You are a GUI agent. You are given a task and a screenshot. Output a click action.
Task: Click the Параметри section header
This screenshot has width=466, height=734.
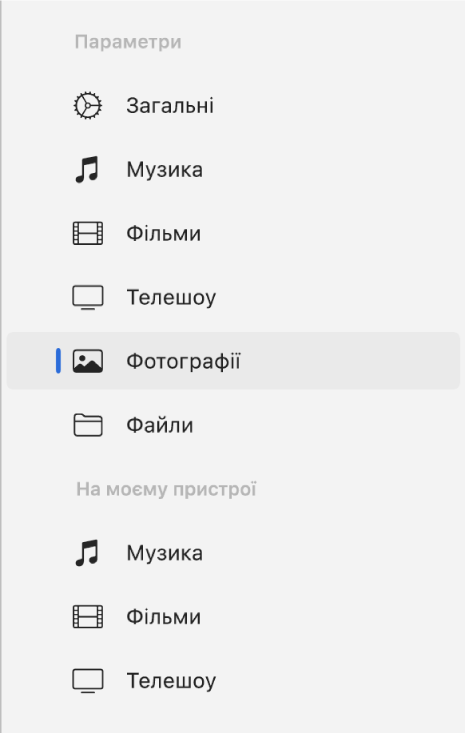point(128,42)
